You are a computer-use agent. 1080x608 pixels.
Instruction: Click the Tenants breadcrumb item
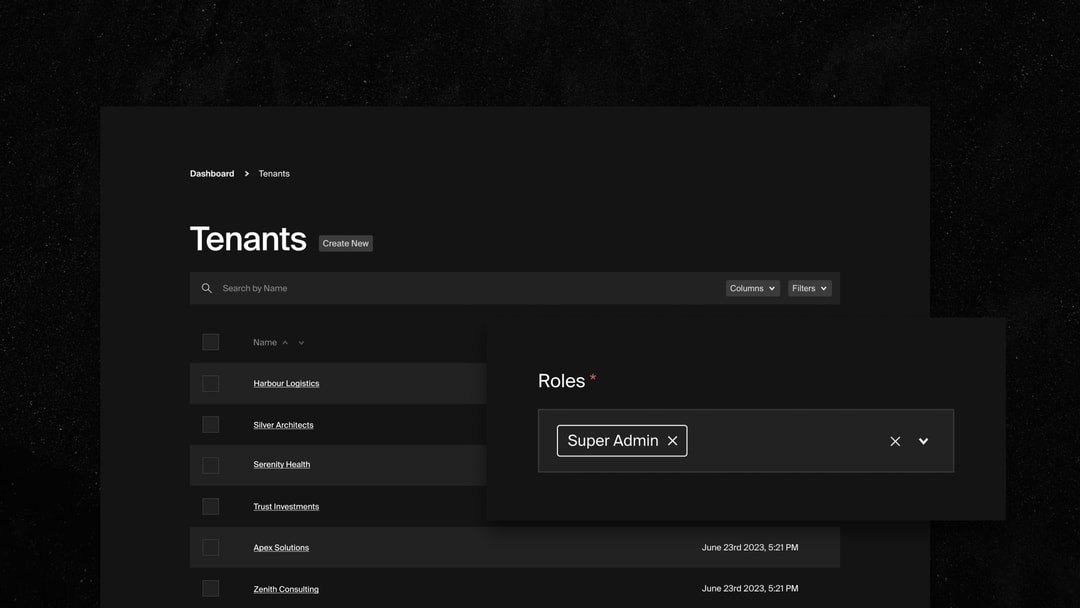pos(274,173)
